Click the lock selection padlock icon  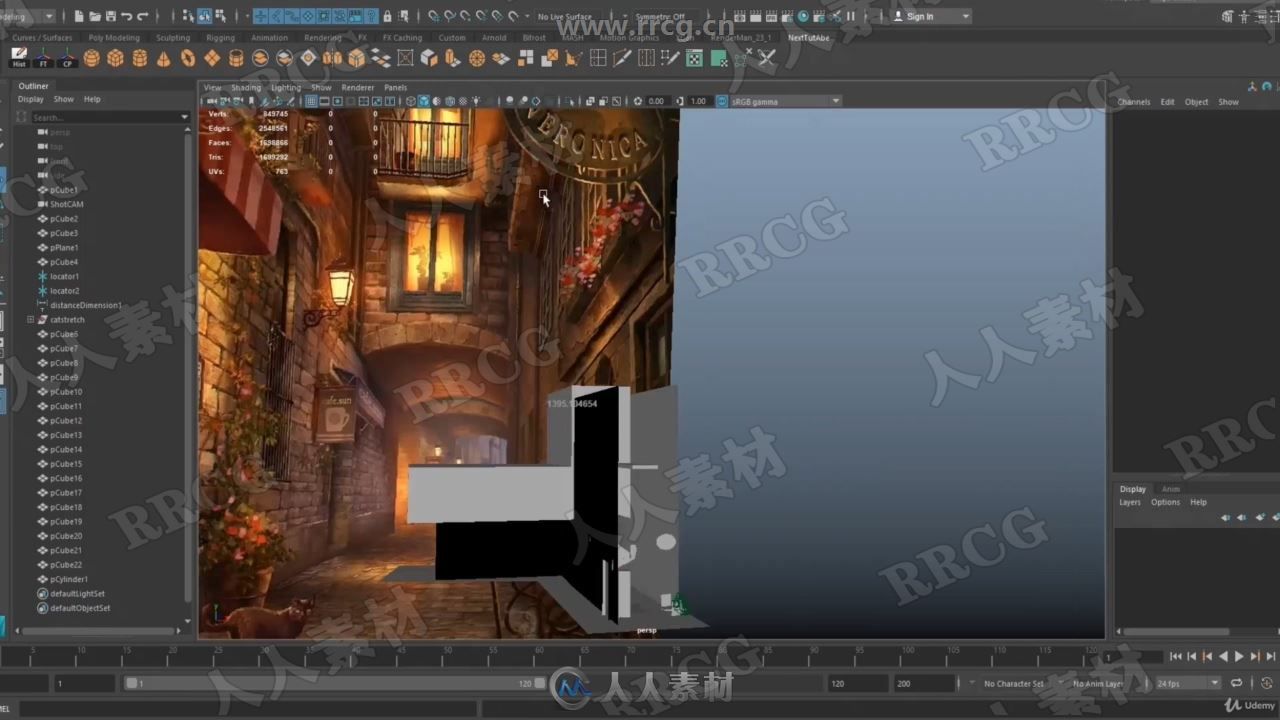point(387,16)
